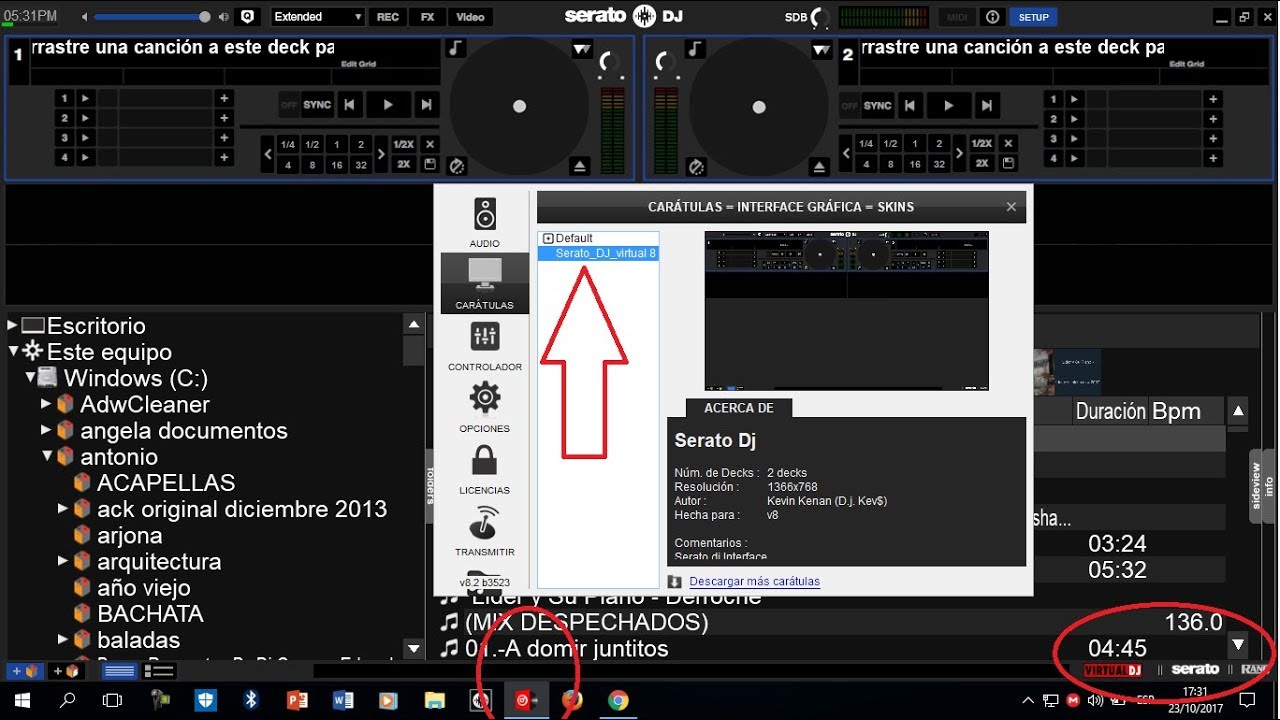
Task: Clear deck 1 loop with X button
Action: (x=431, y=144)
